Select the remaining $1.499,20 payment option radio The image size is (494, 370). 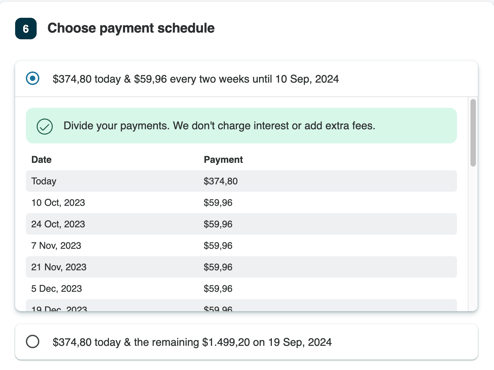coord(33,342)
